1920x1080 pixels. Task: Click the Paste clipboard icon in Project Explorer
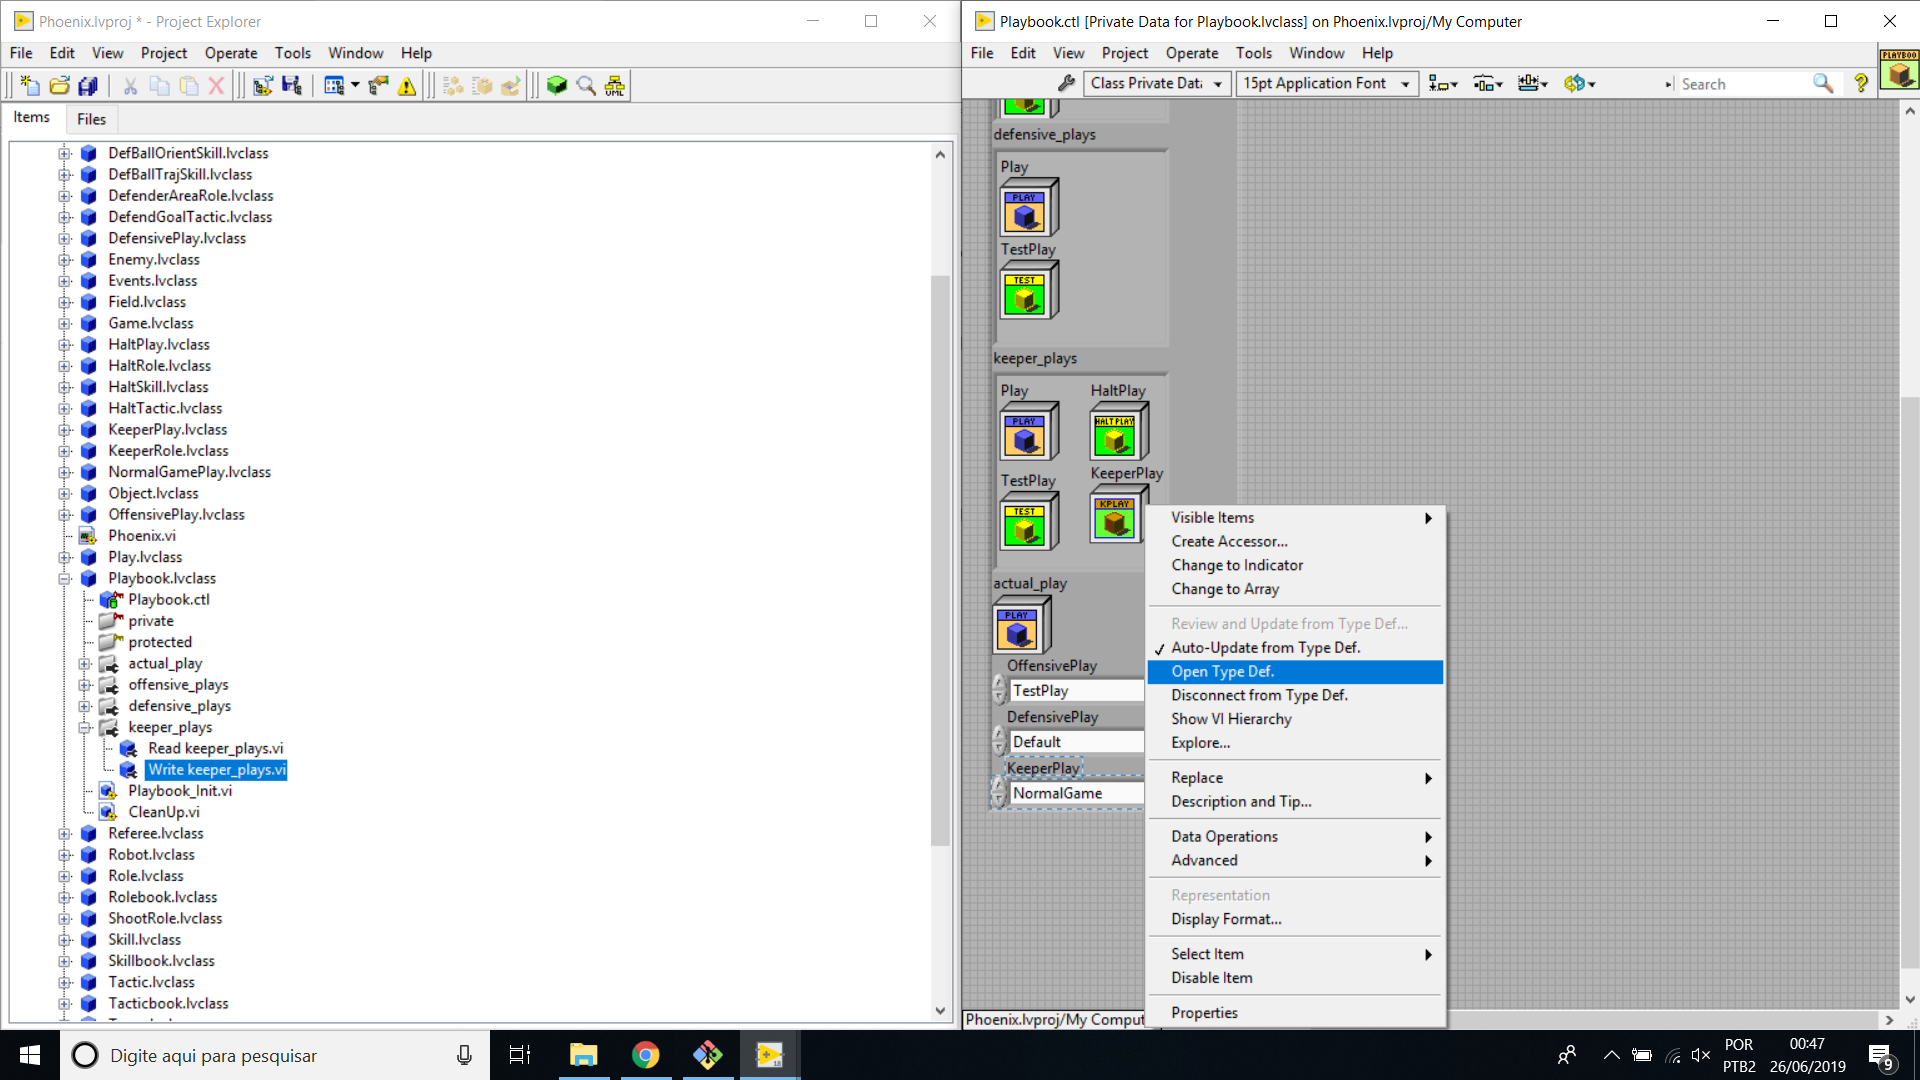click(188, 86)
